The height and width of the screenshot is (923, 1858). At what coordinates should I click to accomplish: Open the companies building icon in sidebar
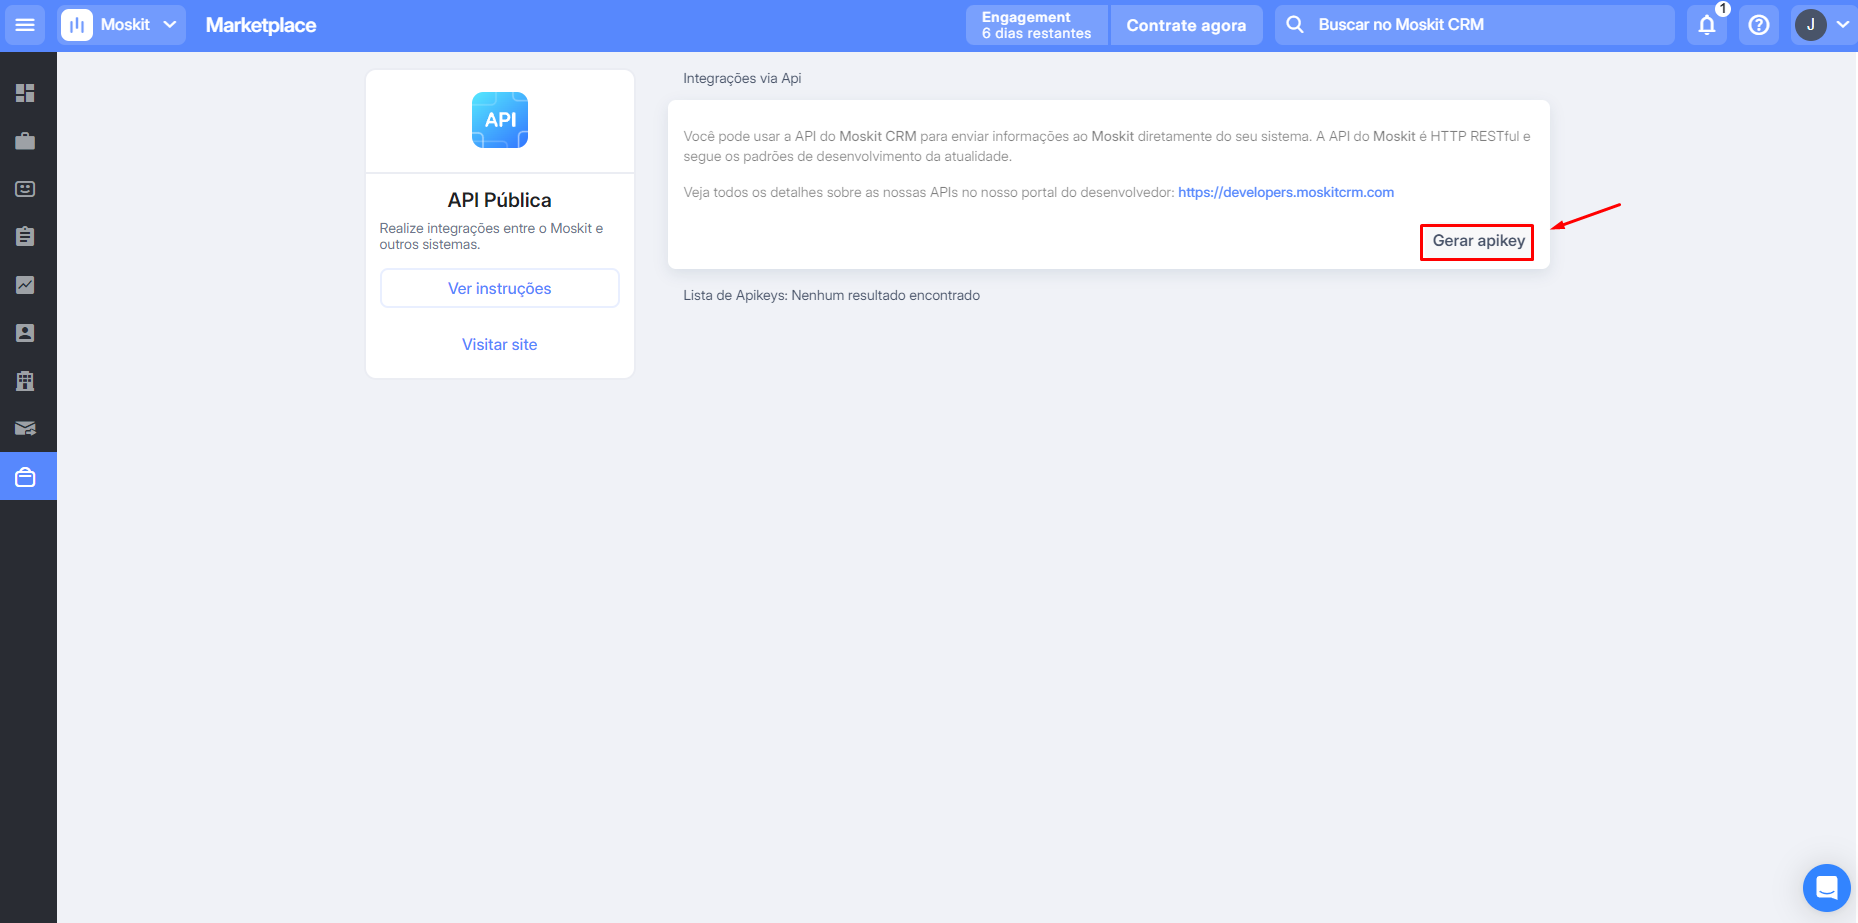(x=25, y=381)
